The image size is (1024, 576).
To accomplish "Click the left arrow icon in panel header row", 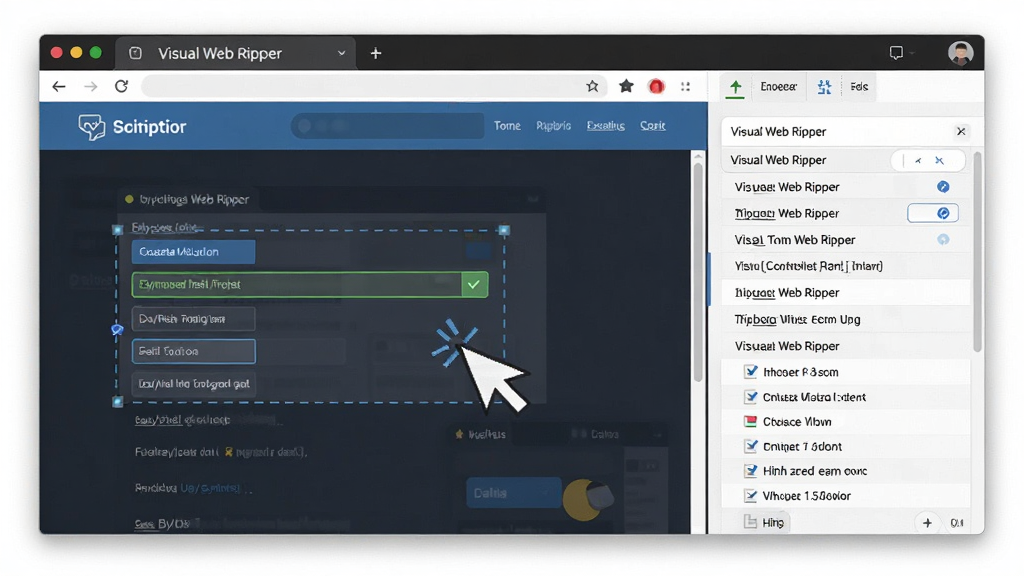I will coord(918,160).
